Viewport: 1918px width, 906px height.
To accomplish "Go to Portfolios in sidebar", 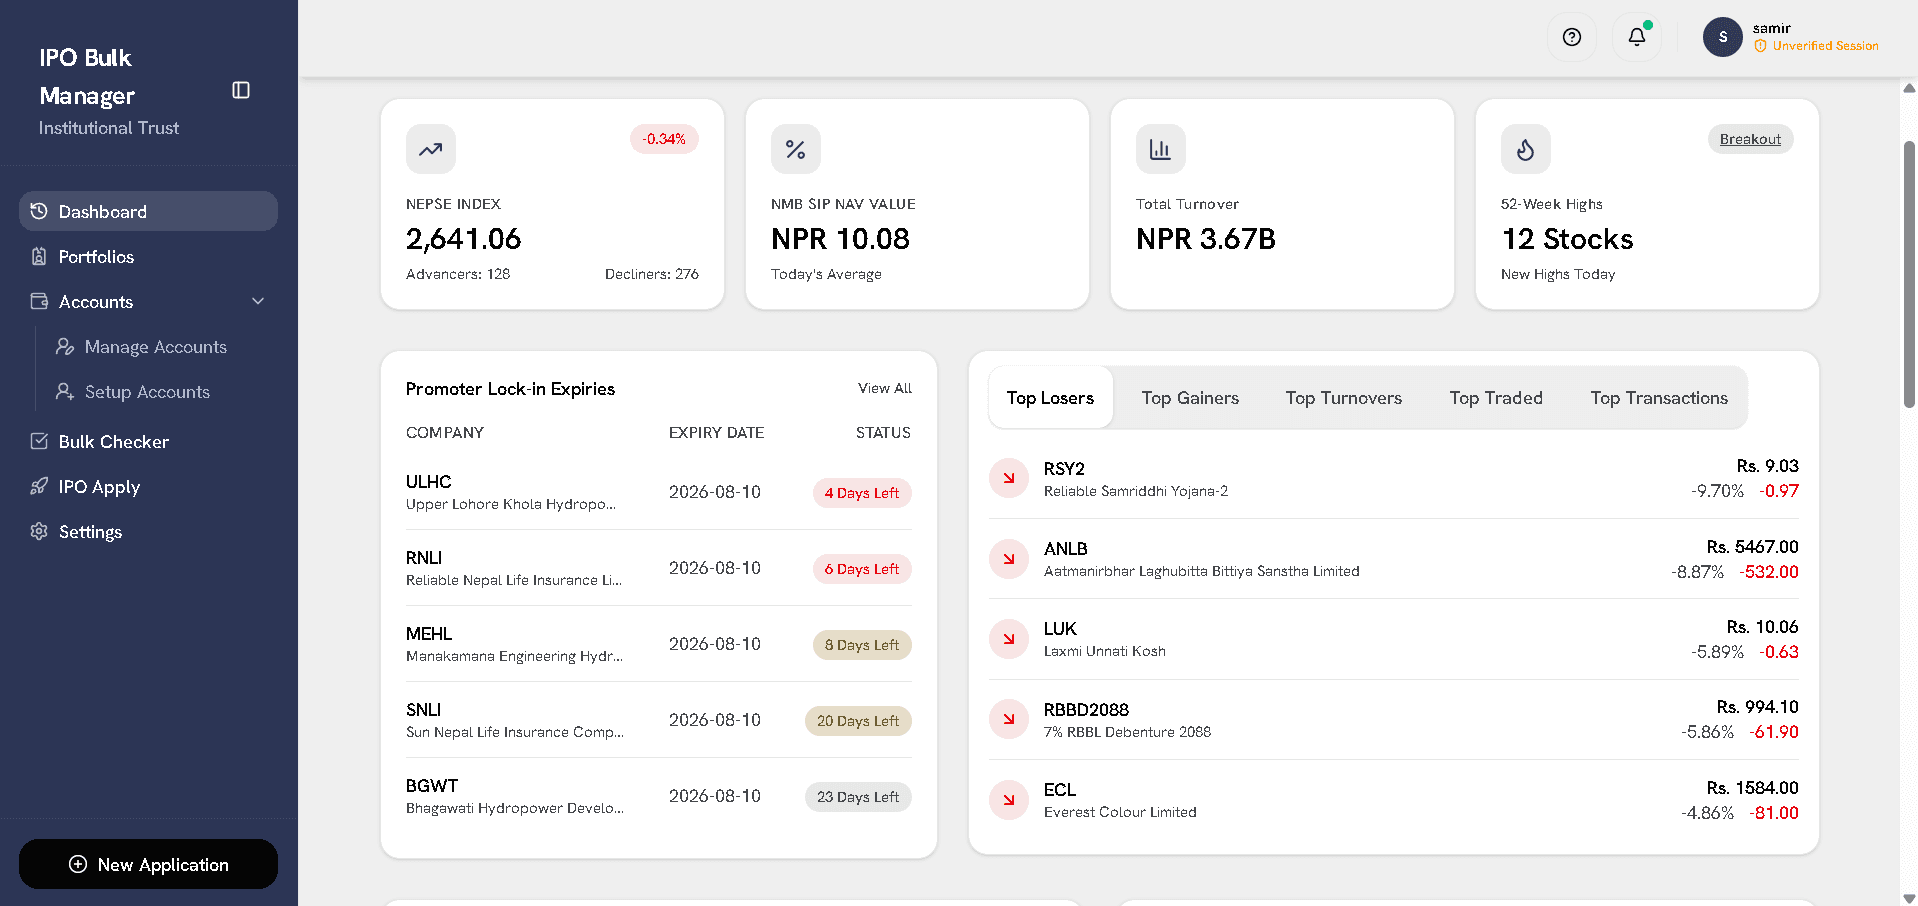I will (x=148, y=256).
